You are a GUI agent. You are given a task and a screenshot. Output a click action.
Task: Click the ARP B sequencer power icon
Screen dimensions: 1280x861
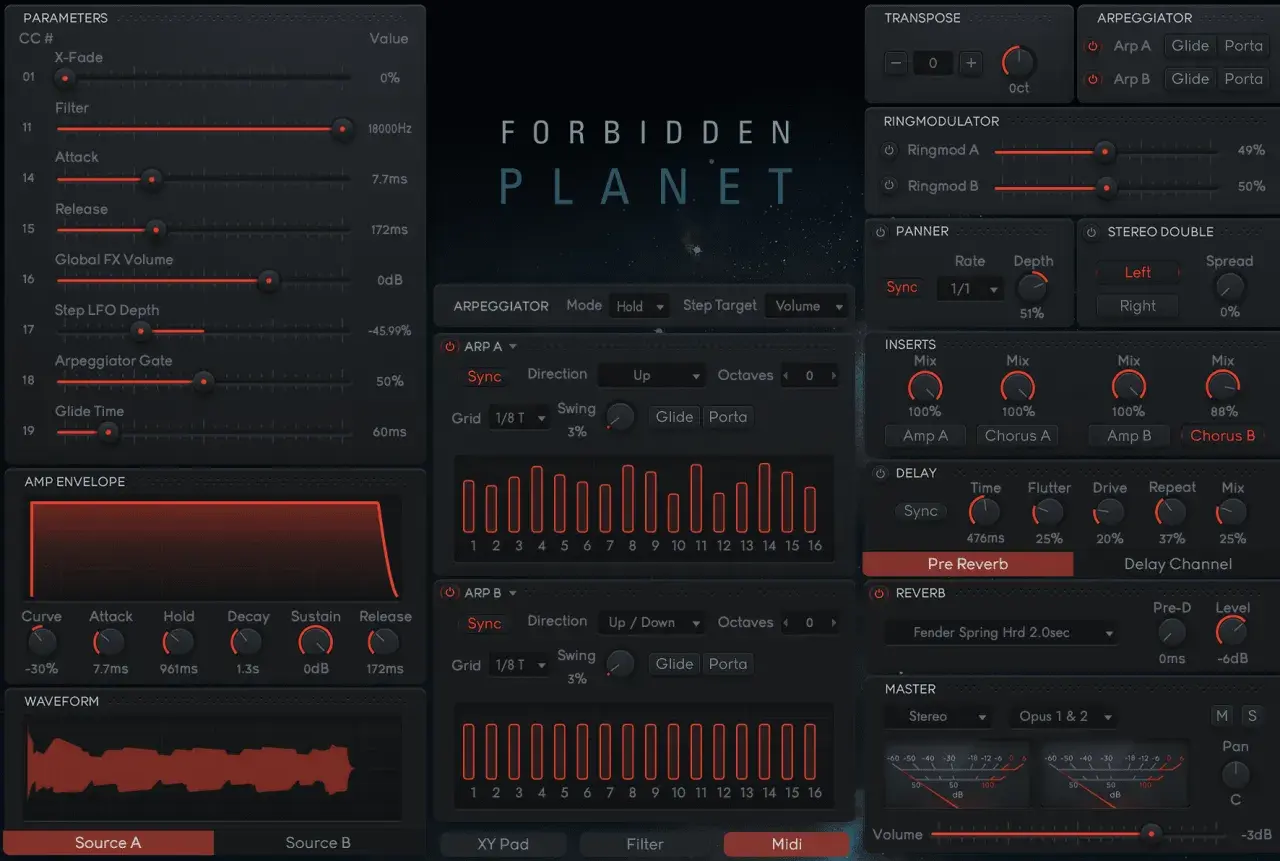pyautogui.click(x=450, y=593)
